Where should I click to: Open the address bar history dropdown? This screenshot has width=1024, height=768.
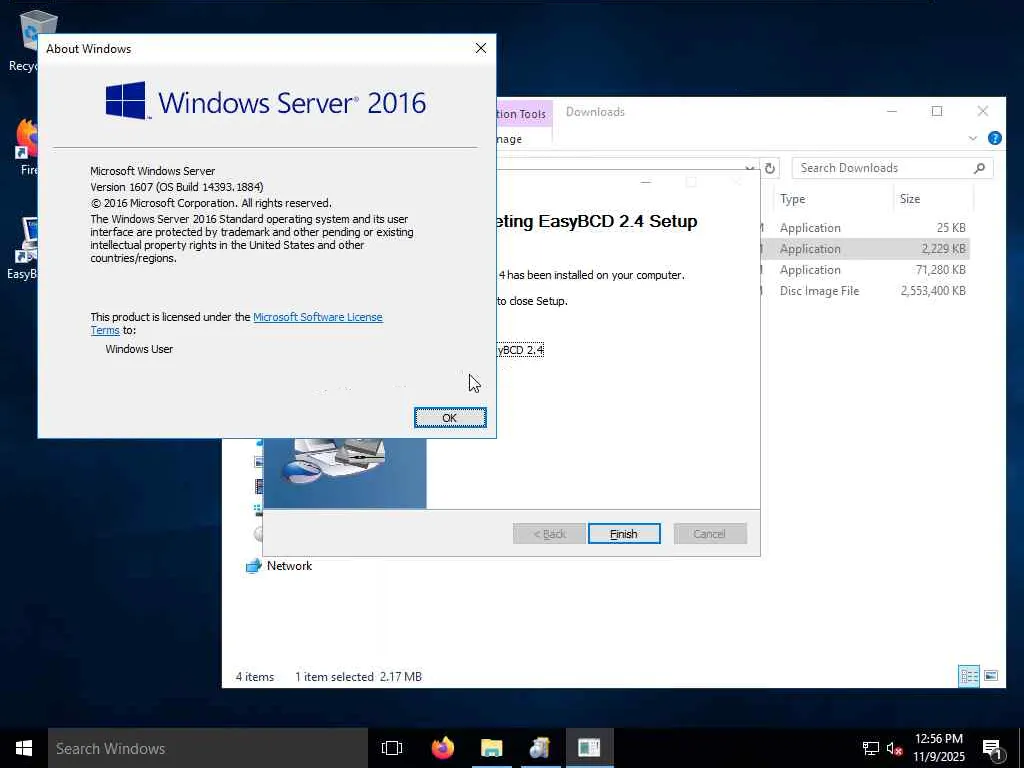pos(750,168)
